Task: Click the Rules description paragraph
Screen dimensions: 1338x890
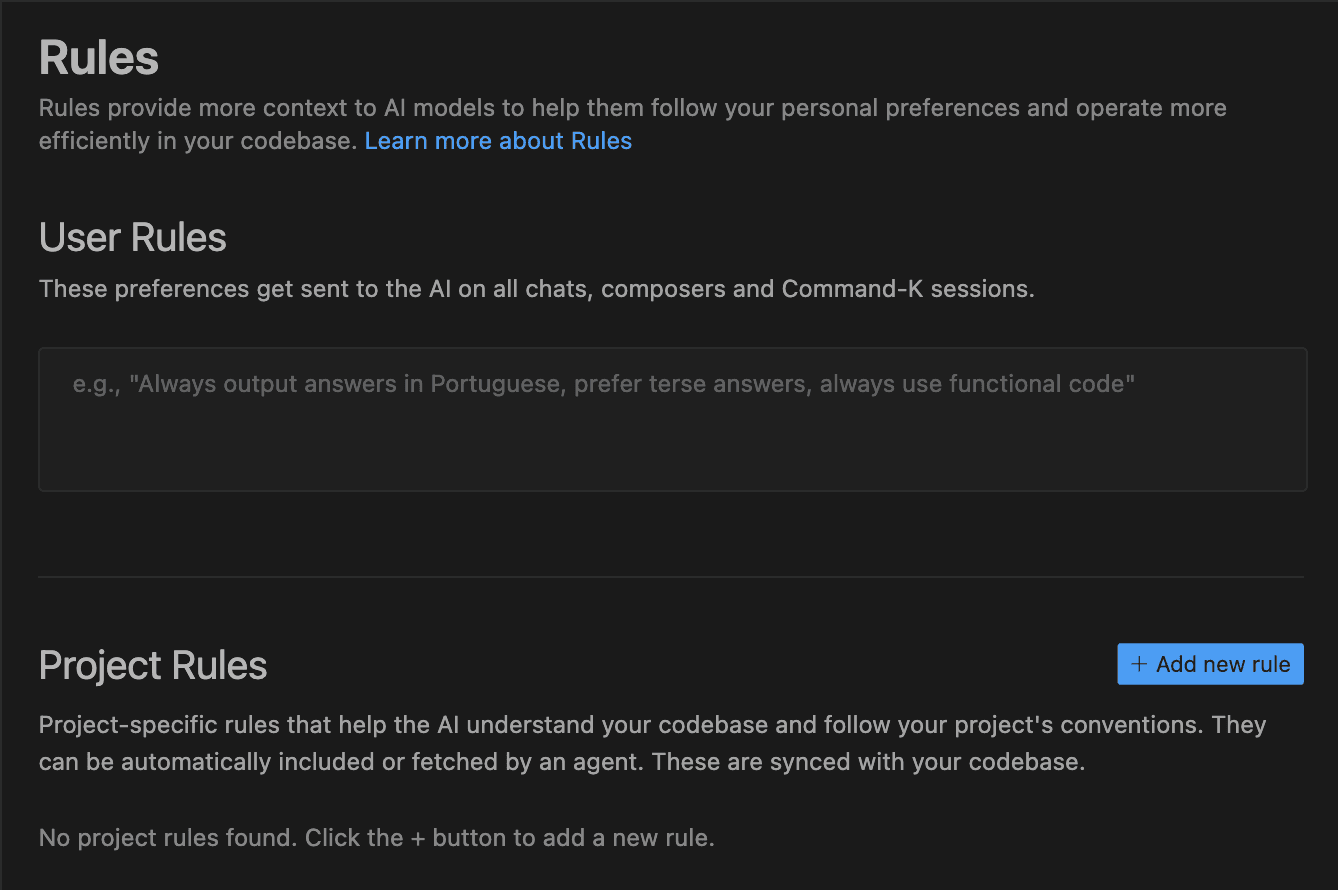Action: point(631,123)
